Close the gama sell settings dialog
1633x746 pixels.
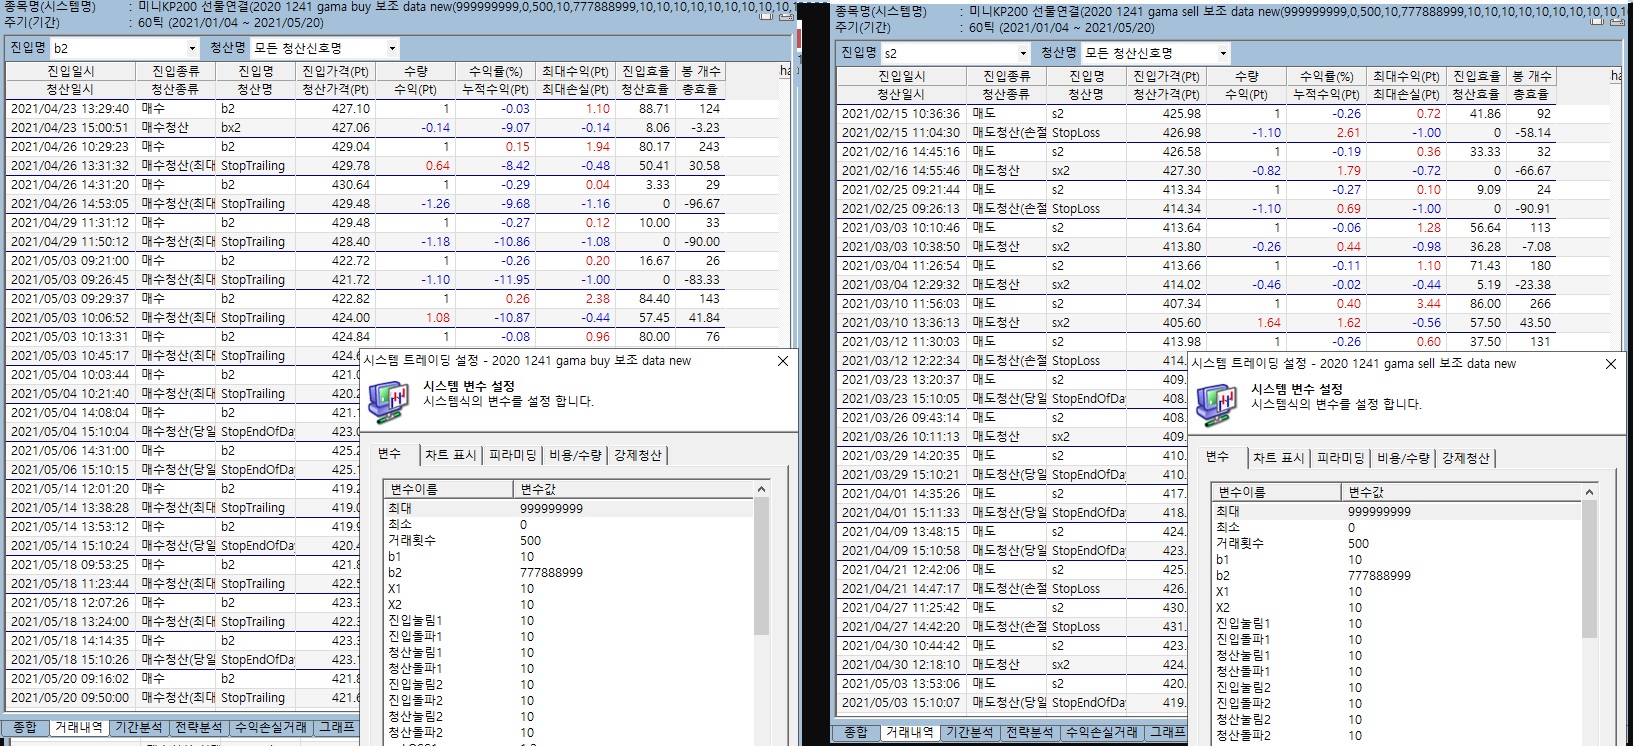(1610, 364)
